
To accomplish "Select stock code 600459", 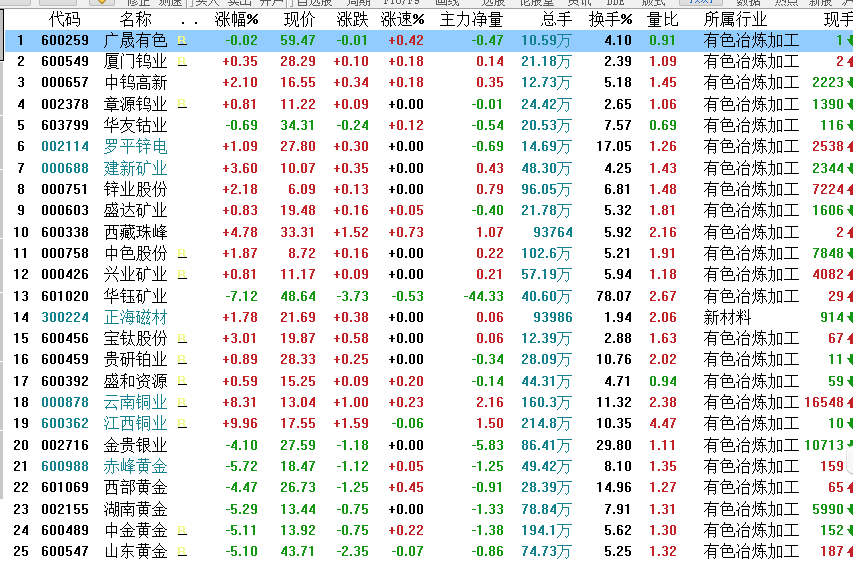I will (65, 360).
